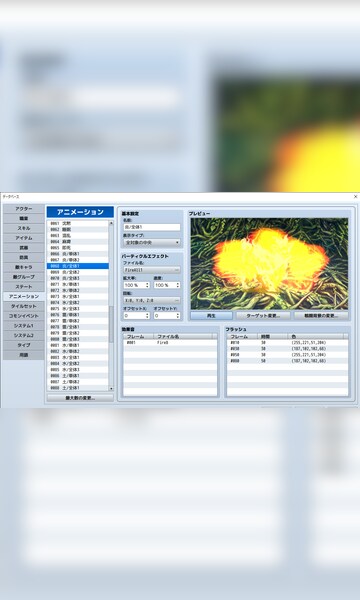Image resolution: width=360 pixels, height=600 pixels.
Task: Open the particle effect ファイル名 selector
Action: point(151,270)
